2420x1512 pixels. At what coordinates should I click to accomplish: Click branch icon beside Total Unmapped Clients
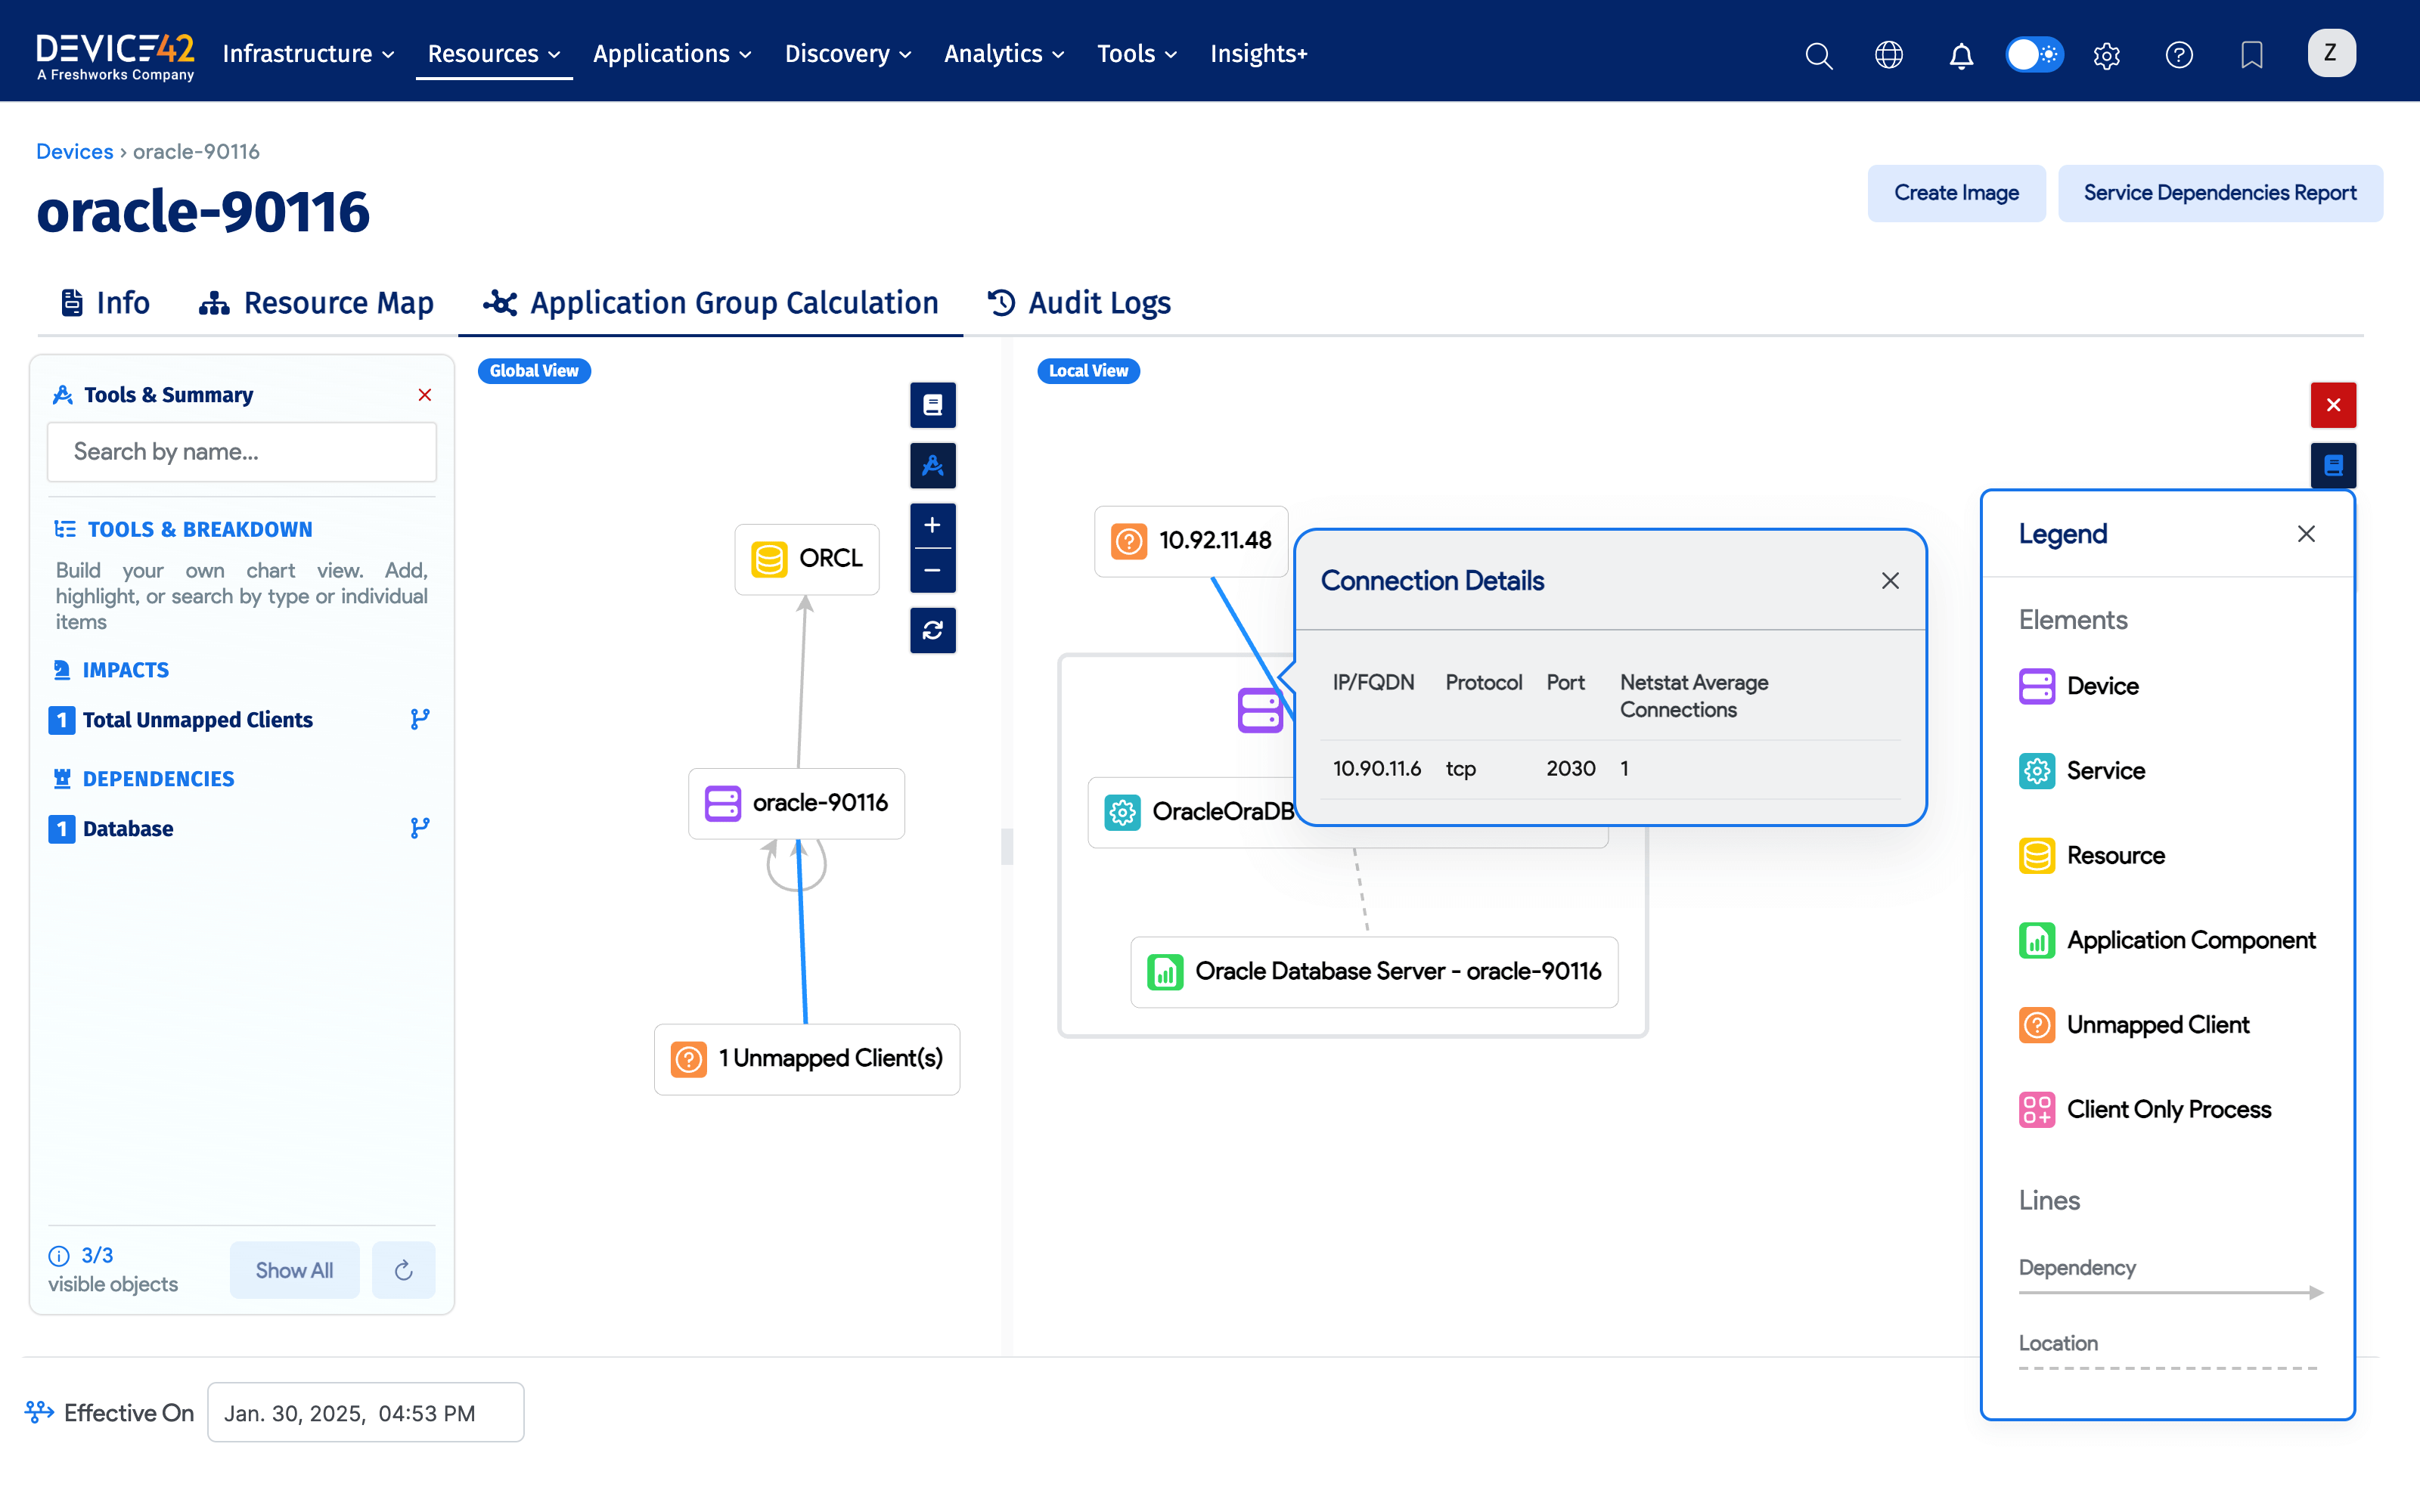(x=420, y=719)
